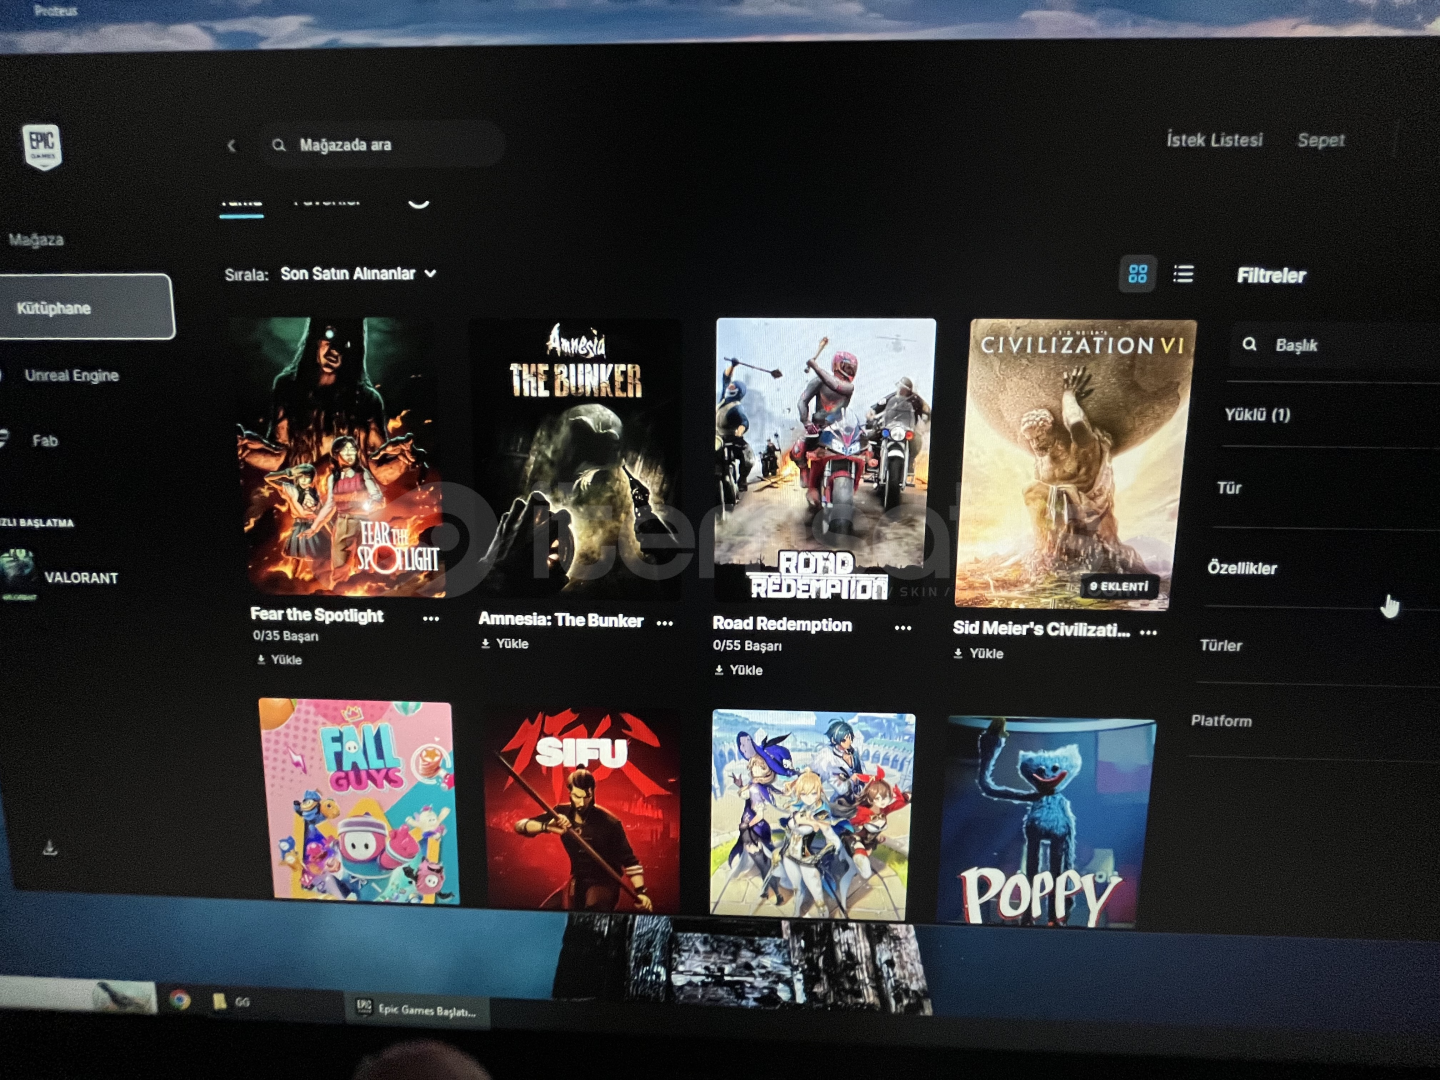Click the Filtreler heading
The height and width of the screenshot is (1080, 1440).
point(1271,275)
